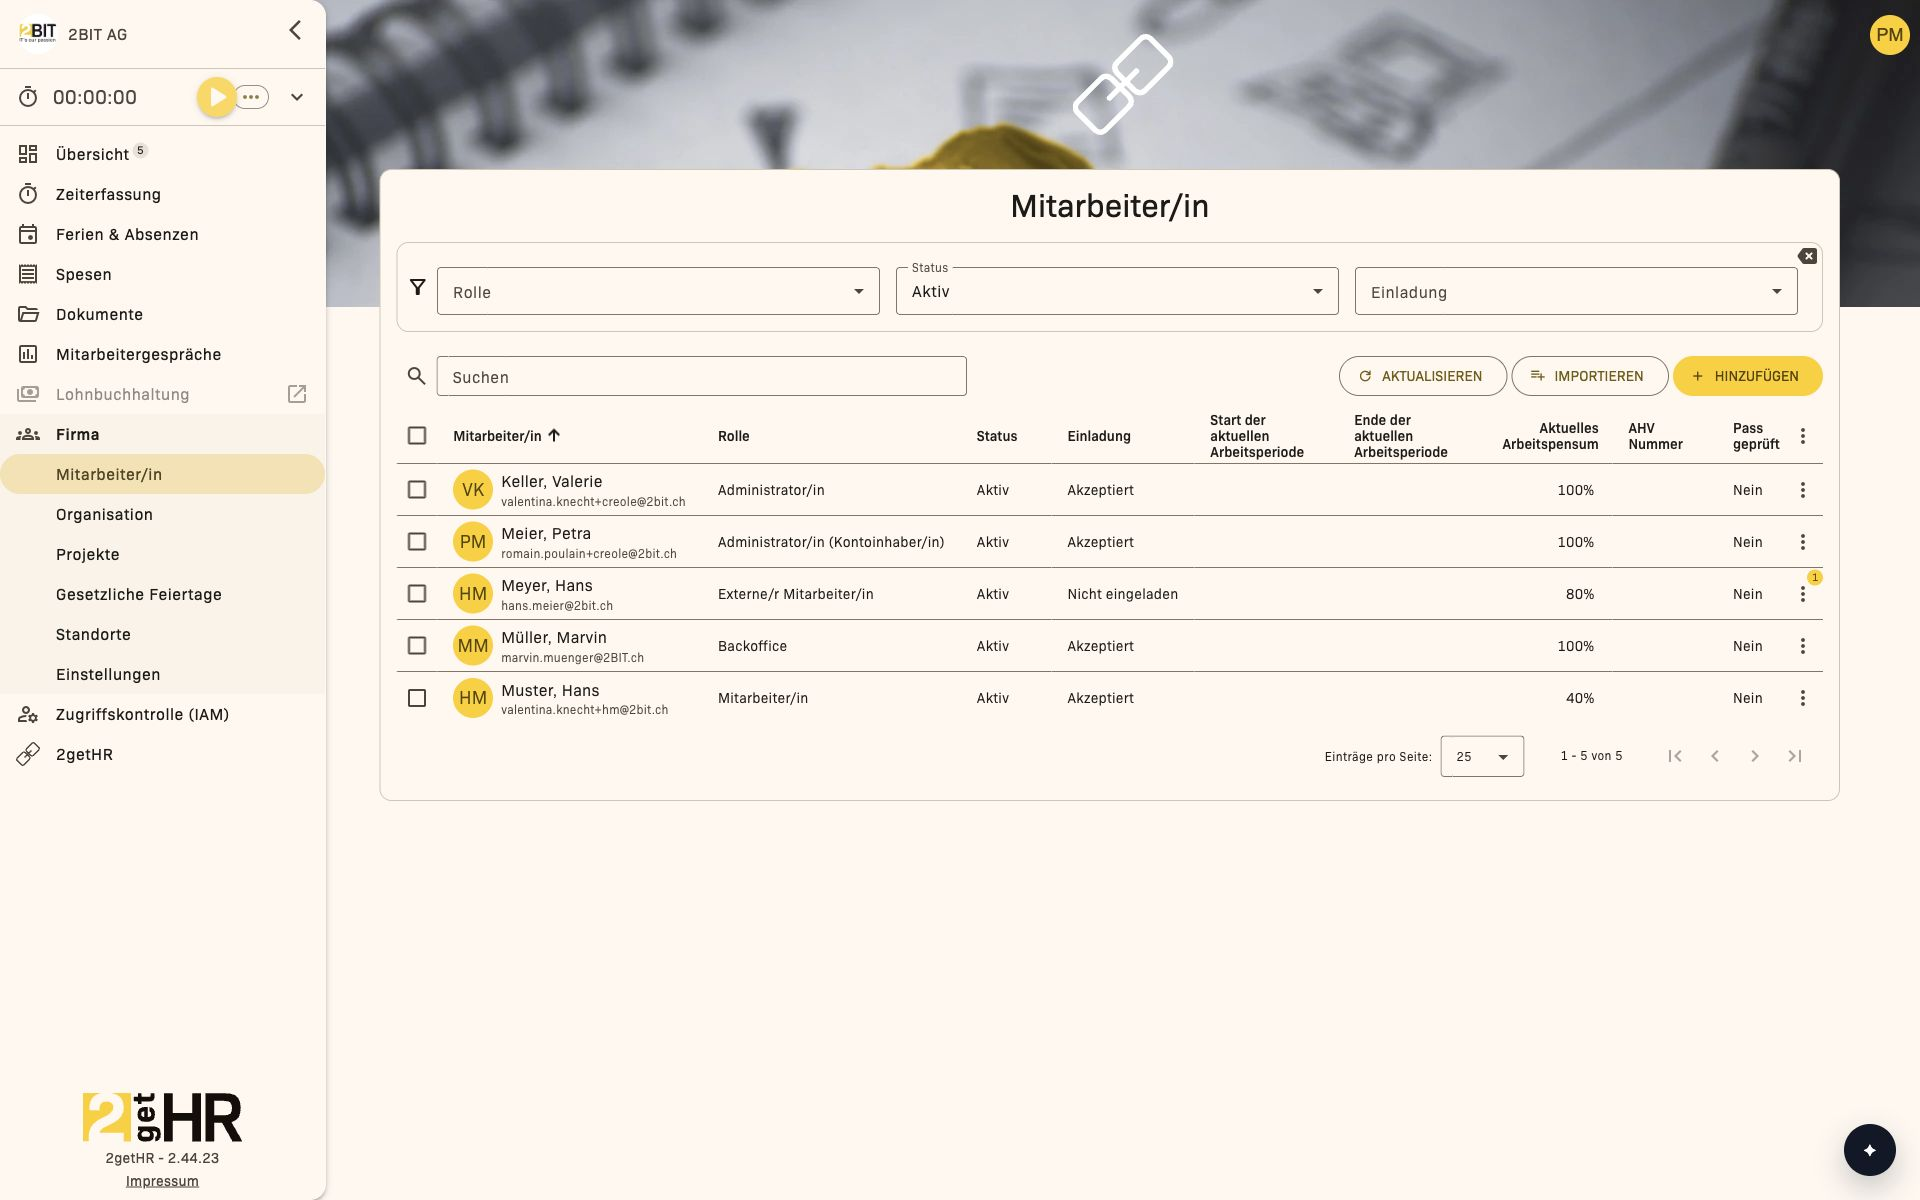Open the PM user avatar menu

tap(1889, 35)
